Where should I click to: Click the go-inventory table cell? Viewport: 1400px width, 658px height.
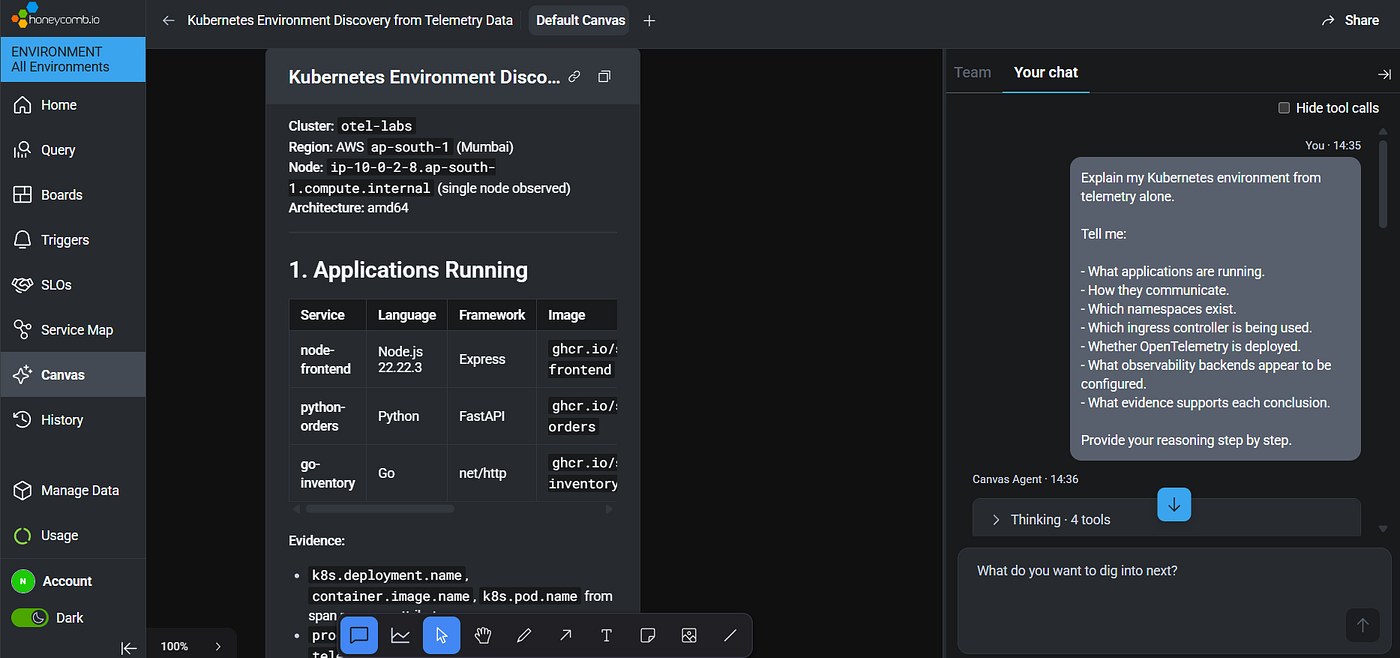click(328, 474)
